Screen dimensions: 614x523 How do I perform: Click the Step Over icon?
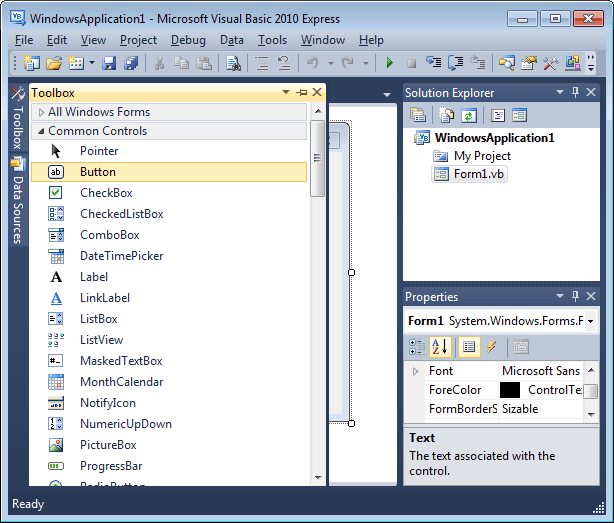tap(455, 63)
